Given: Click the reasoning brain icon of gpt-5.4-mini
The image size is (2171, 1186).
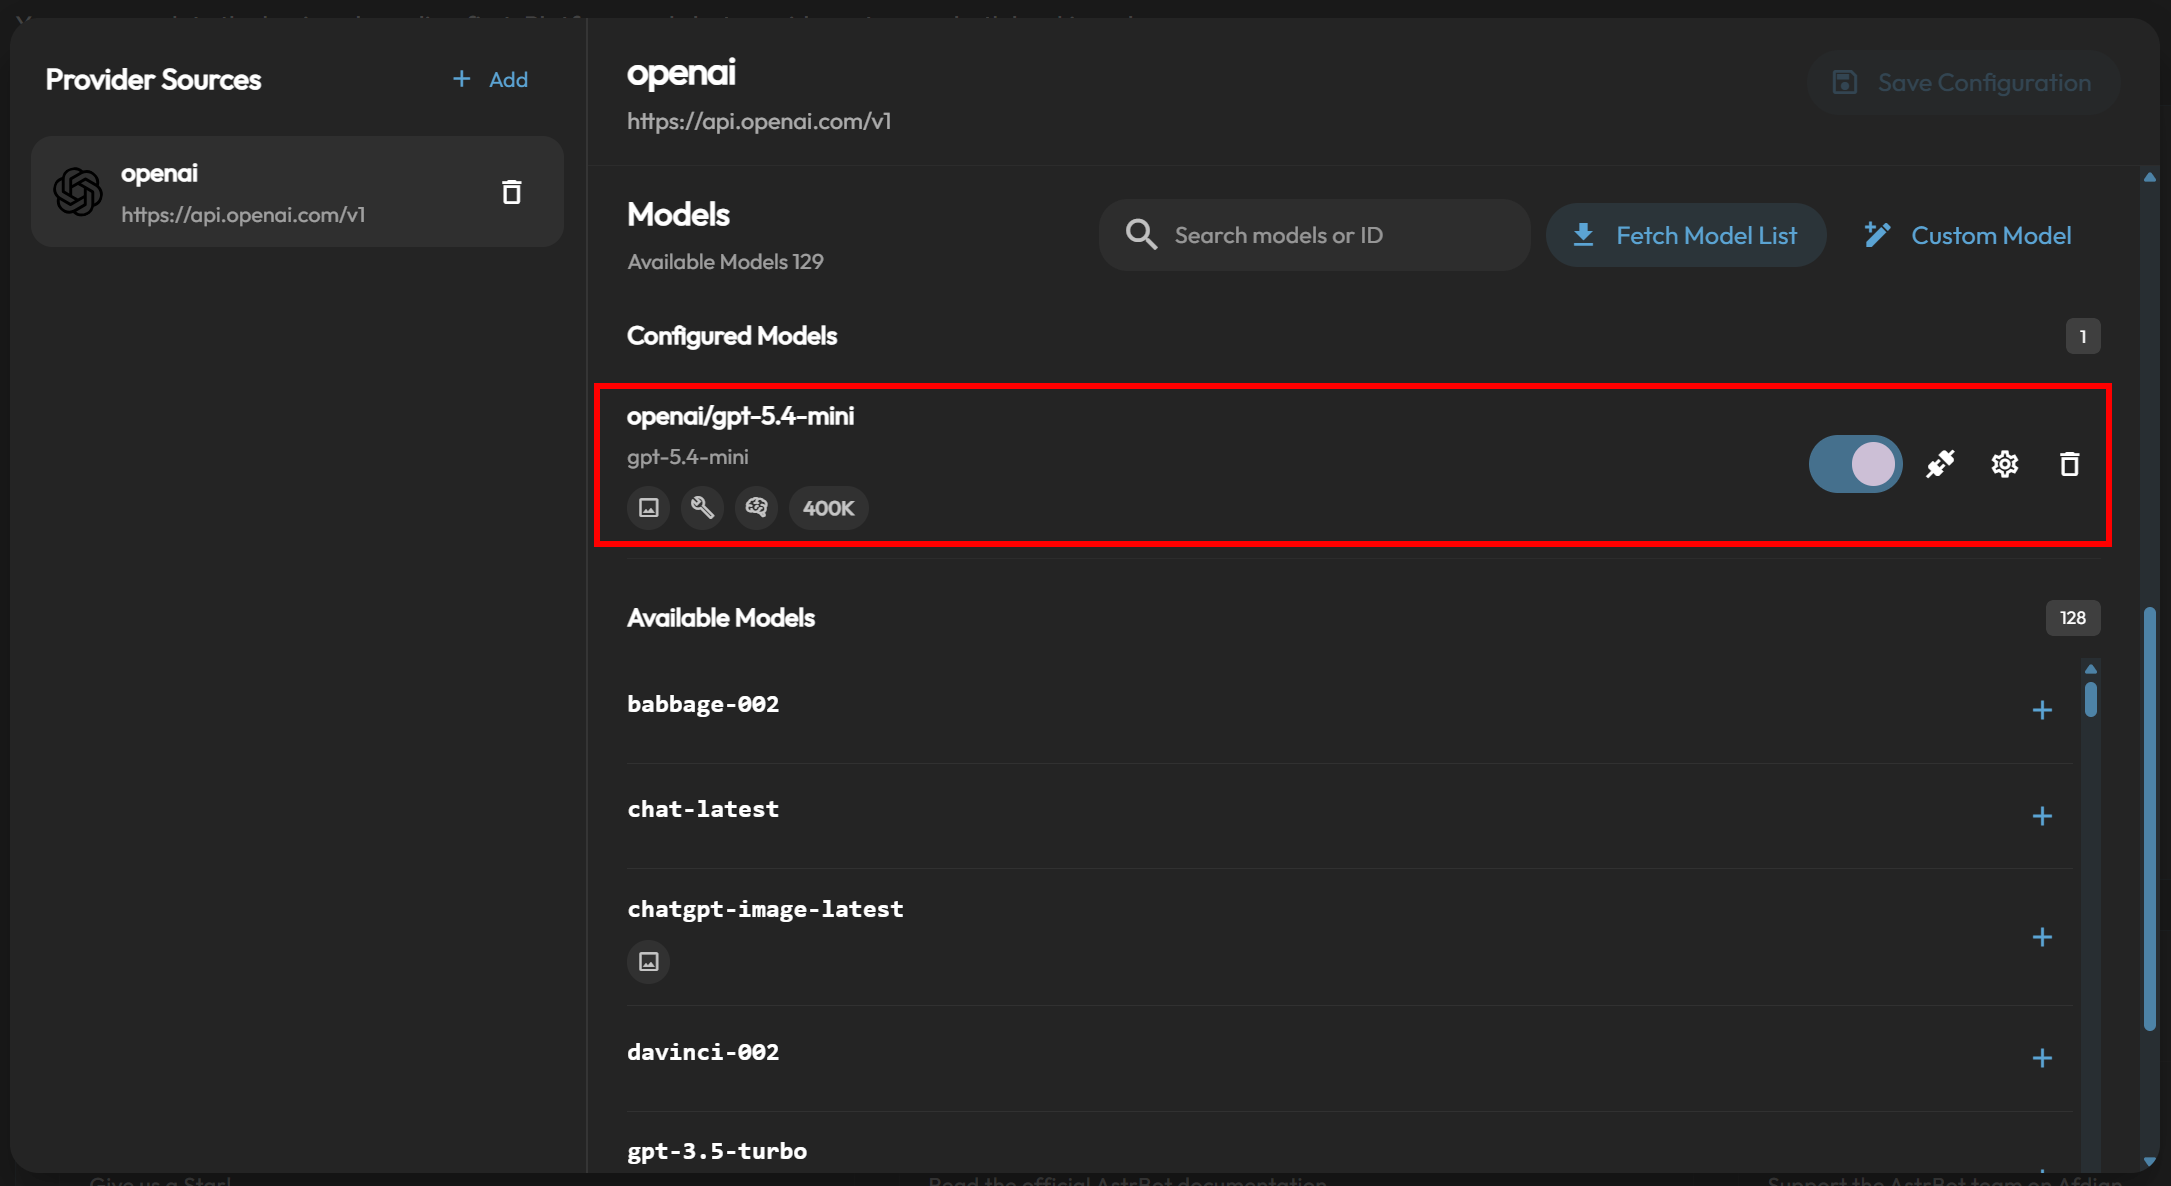Looking at the screenshot, I should tap(756, 508).
